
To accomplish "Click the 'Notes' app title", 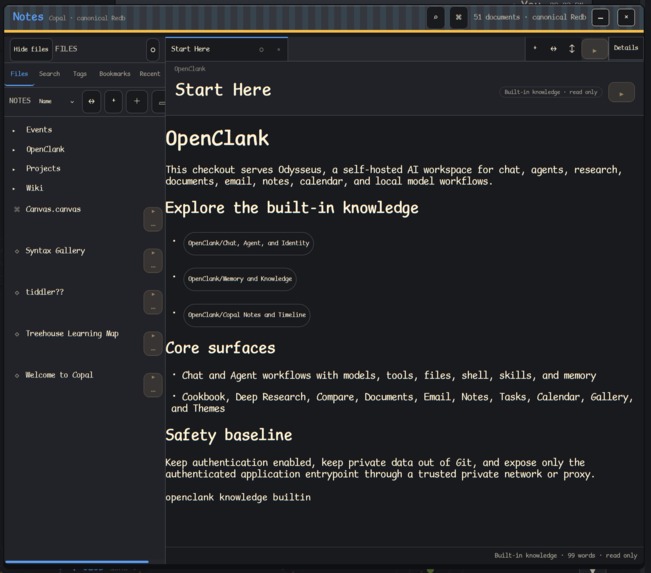I will tap(28, 17).
